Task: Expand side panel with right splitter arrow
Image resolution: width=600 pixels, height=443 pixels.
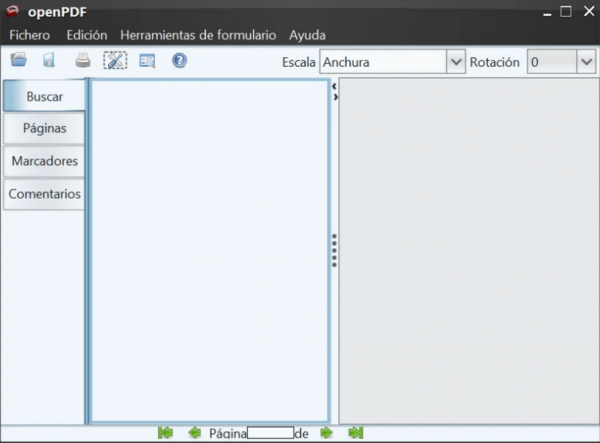Action: [335, 97]
